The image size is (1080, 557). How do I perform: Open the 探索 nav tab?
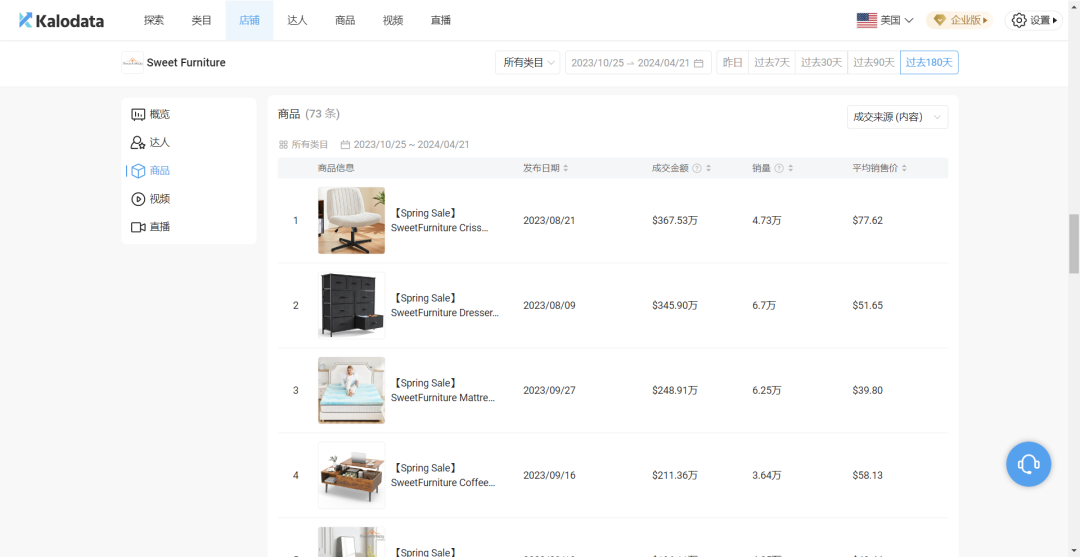click(x=154, y=21)
